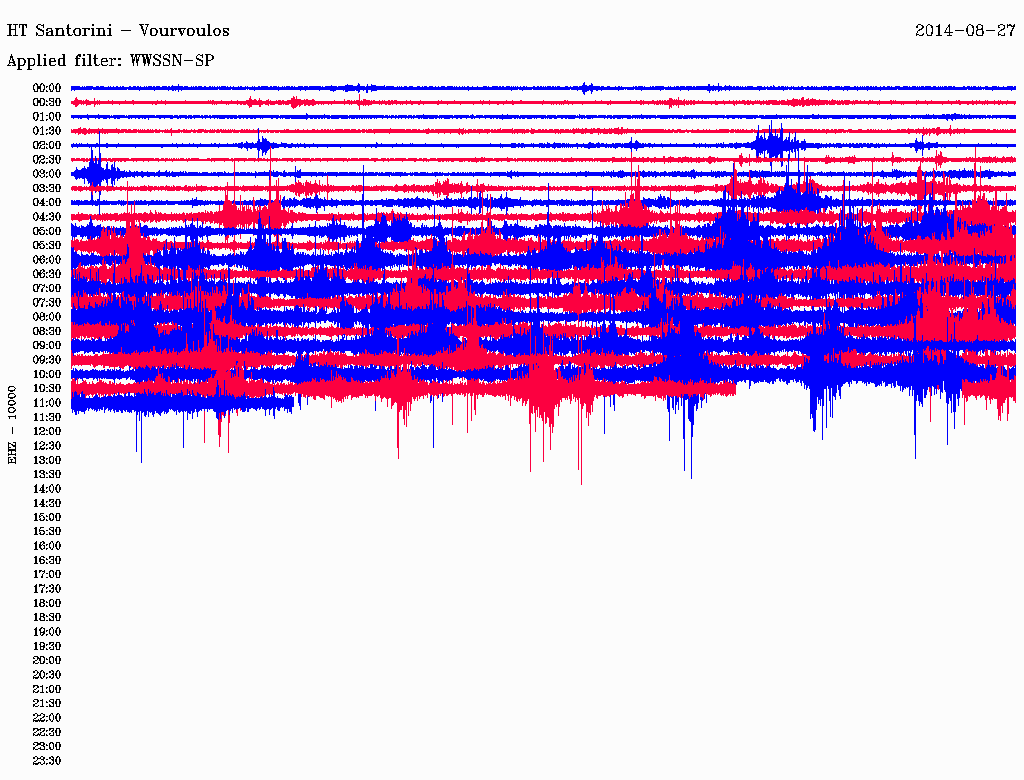Click the 01:00 time label

coord(47,116)
